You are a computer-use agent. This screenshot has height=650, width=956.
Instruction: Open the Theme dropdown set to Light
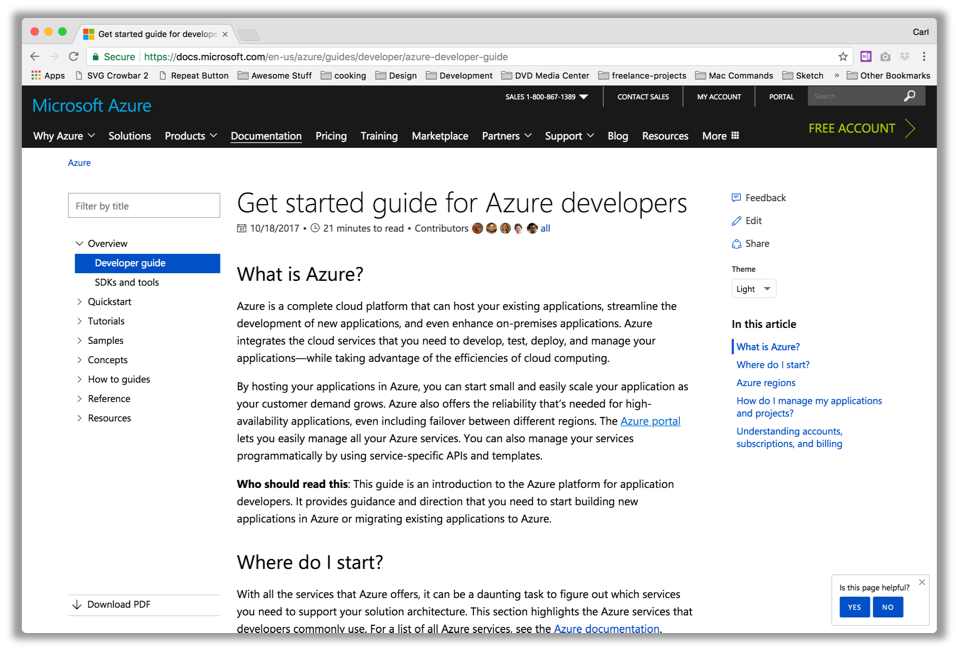(754, 289)
